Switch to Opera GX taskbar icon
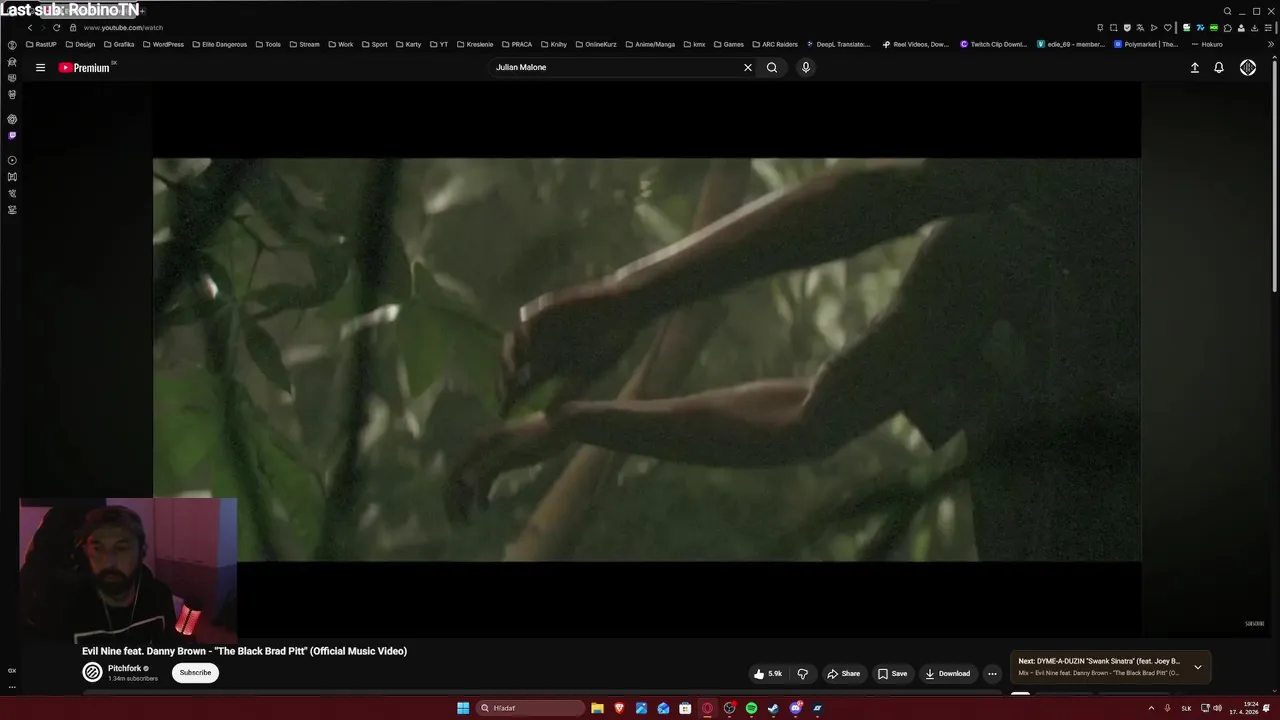This screenshot has width=1280, height=720. coord(707,708)
